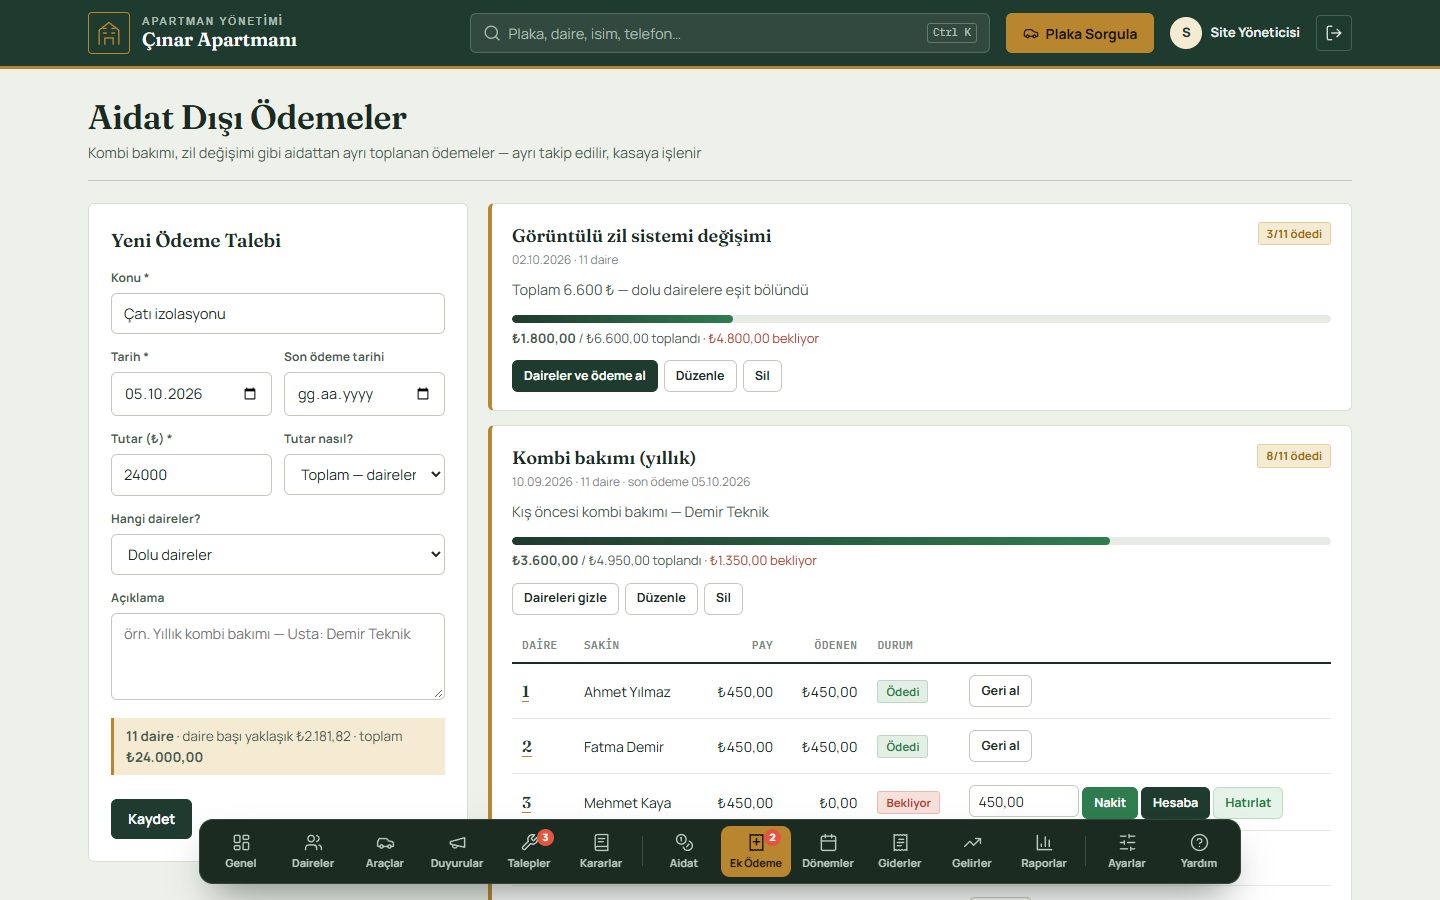Image resolution: width=1440 pixels, height=900 pixels.
Task: Click the Kombi bakımı payment progress bar
Action: pyautogui.click(x=921, y=541)
